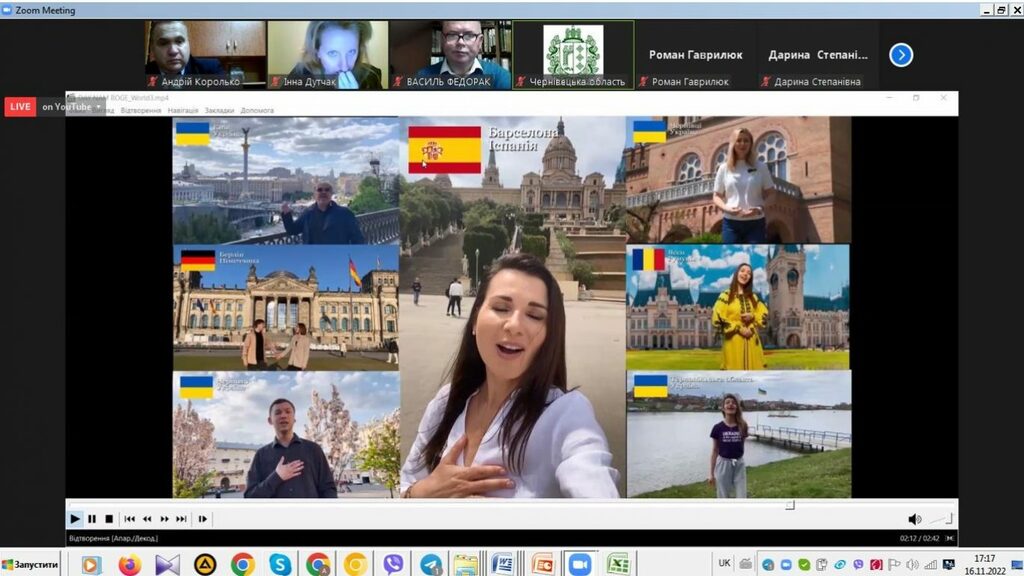Select Андрій Королько's video thumbnail
Viewport: 1024px width, 576px height.
[205, 50]
